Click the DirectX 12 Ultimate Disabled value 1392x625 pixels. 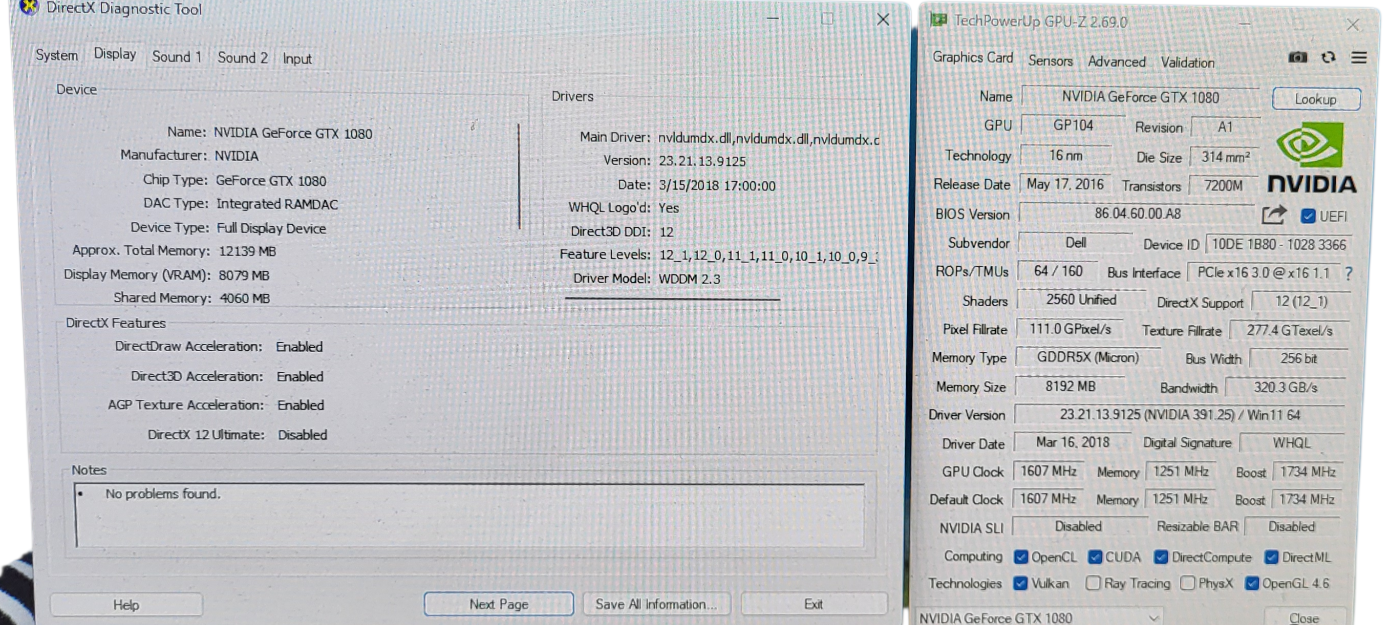(x=302, y=435)
